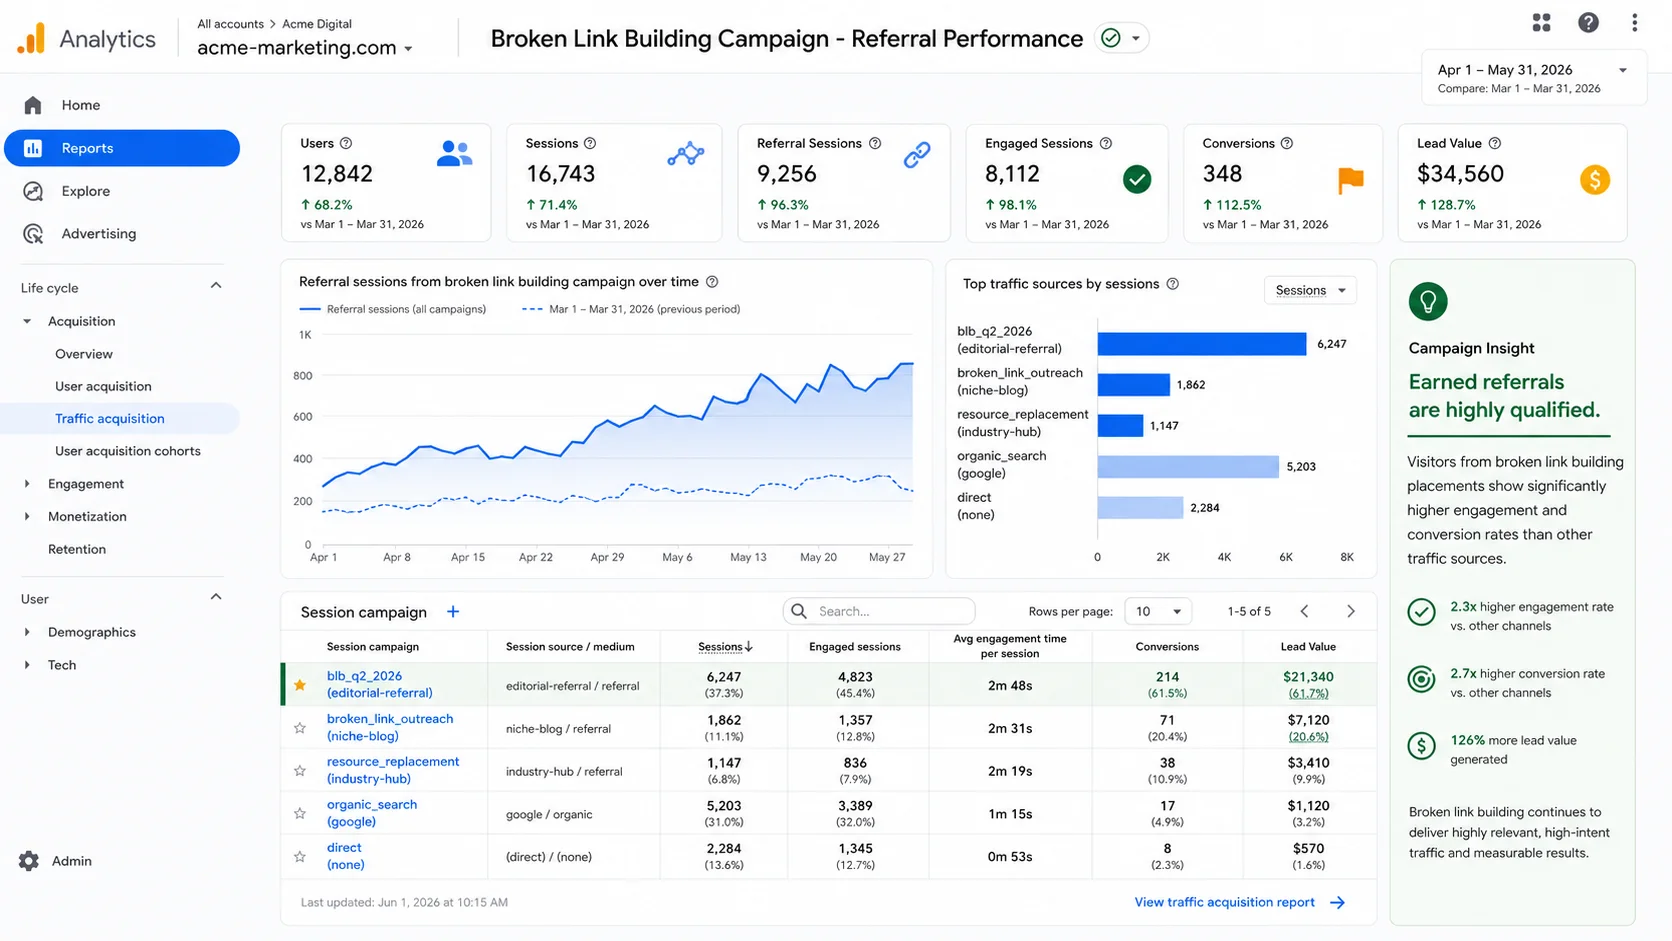The image size is (1672, 941).
Task: Open the report status check dropdown
Action: tap(1122, 38)
